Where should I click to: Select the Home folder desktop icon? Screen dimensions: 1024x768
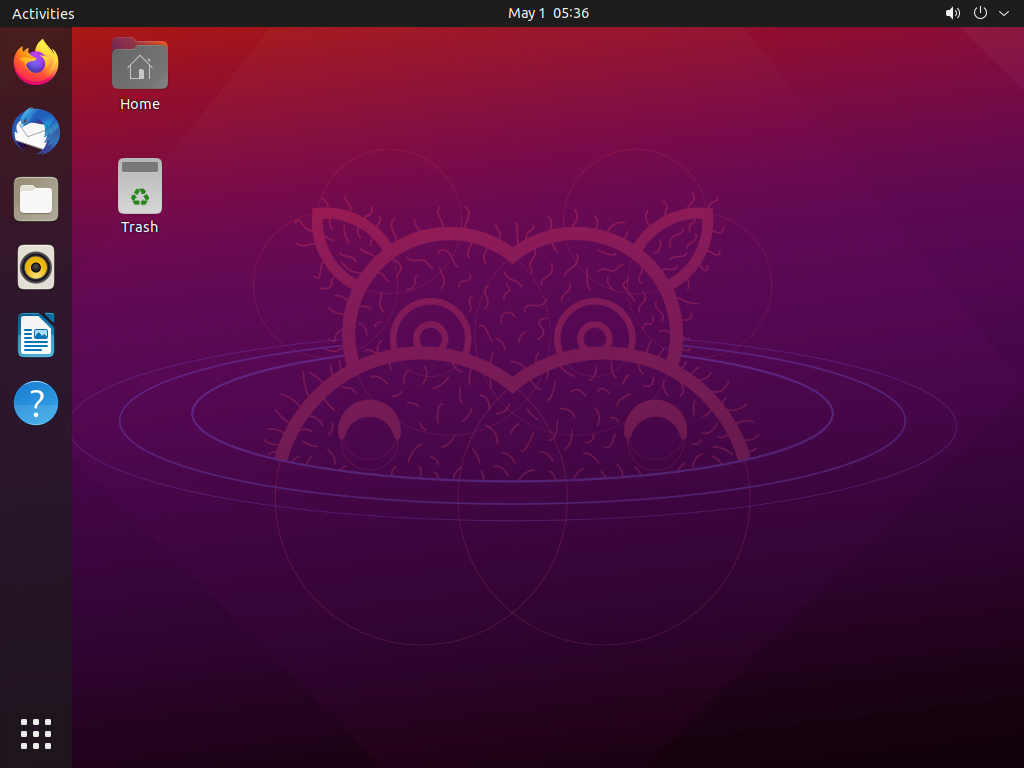coord(140,63)
